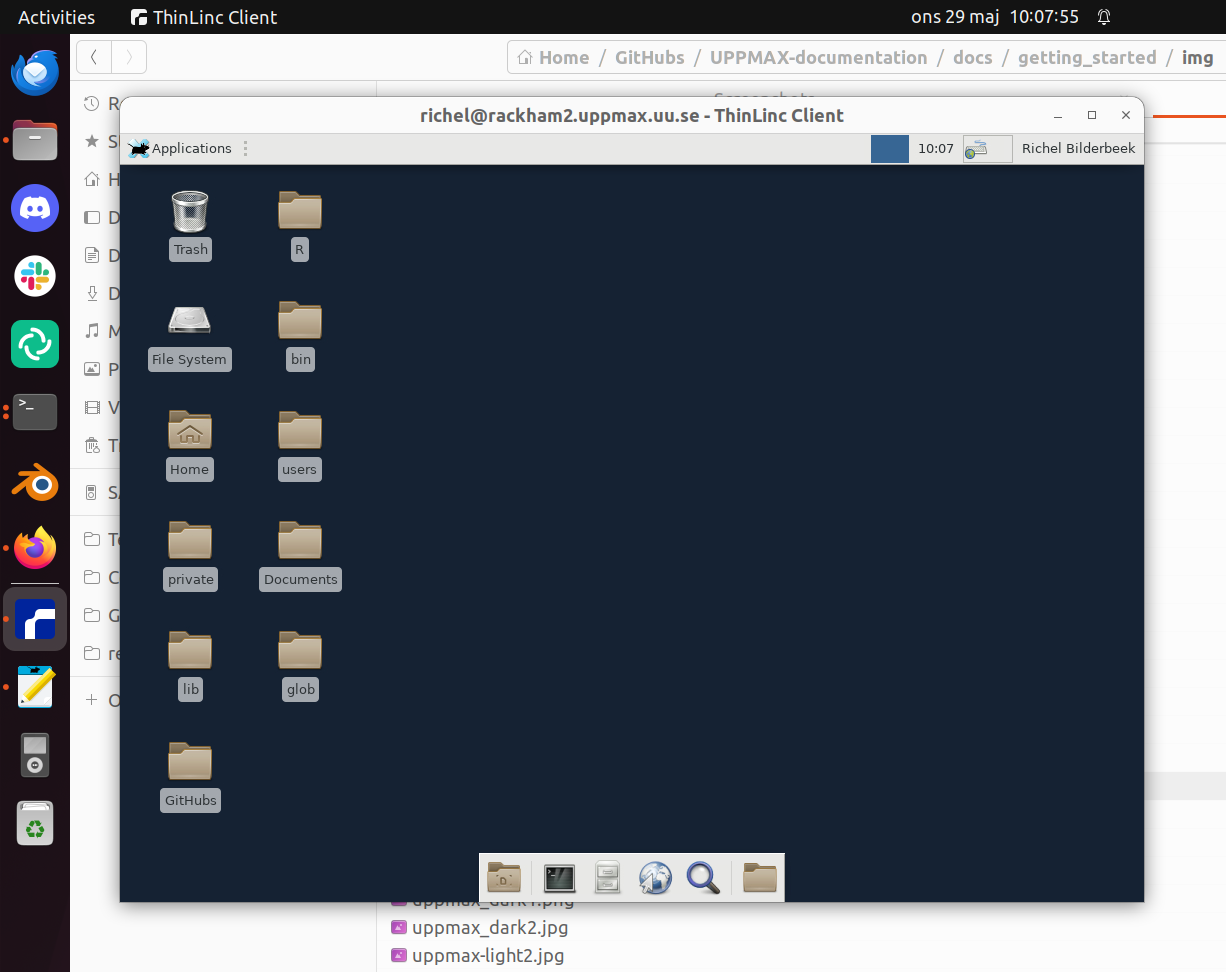This screenshot has width=1226, height=972.
Task: Open the home folder icon in bottom panel
Action: (759, 878)
